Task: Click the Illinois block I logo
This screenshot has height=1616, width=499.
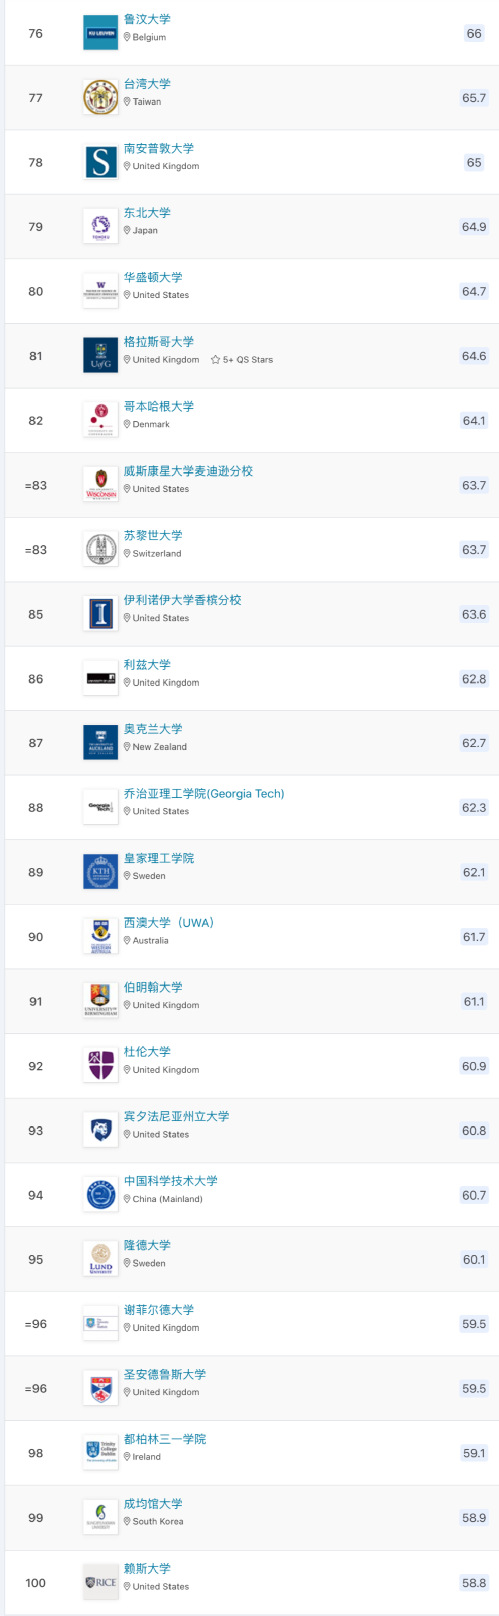Action: (x=100, y=614)
